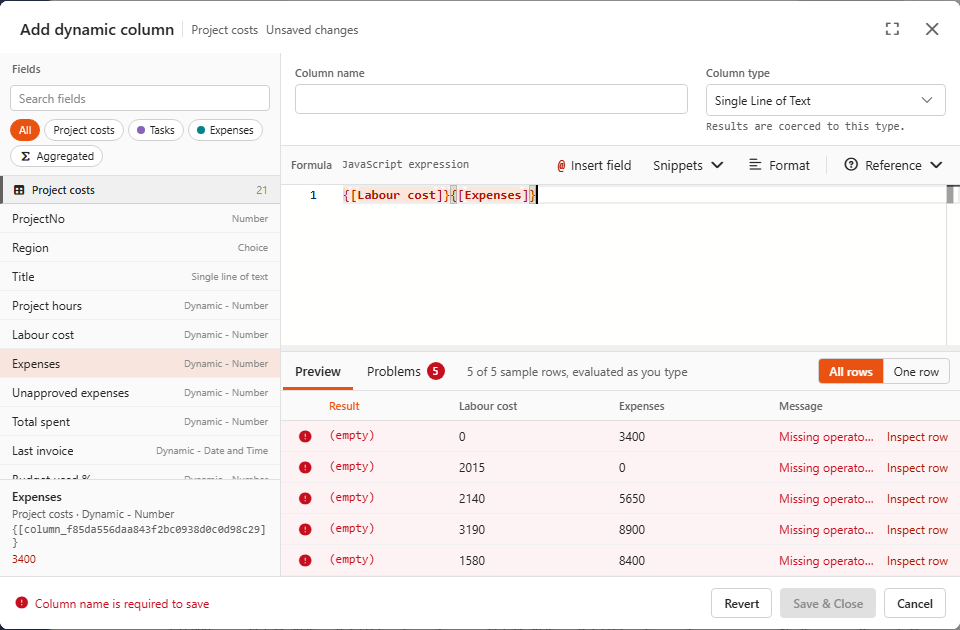Select the Unapproved expenses field
This screenshot has height=630, width=960.
[140, 392]
